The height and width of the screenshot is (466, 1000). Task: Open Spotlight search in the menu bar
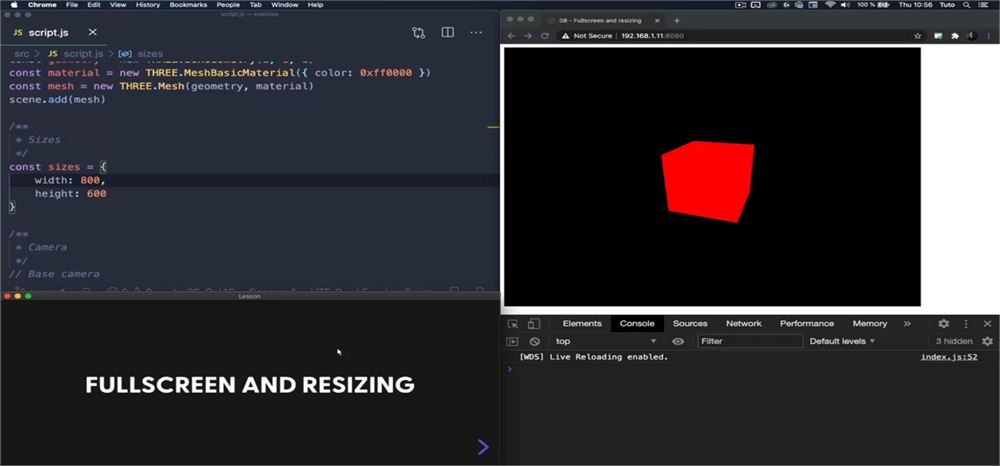(967, 4)
